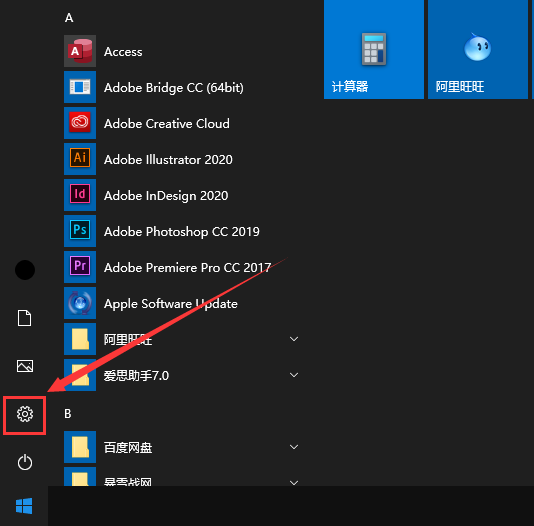
Task: Open the Settings gear icon
Action: (x=25, y=414)
